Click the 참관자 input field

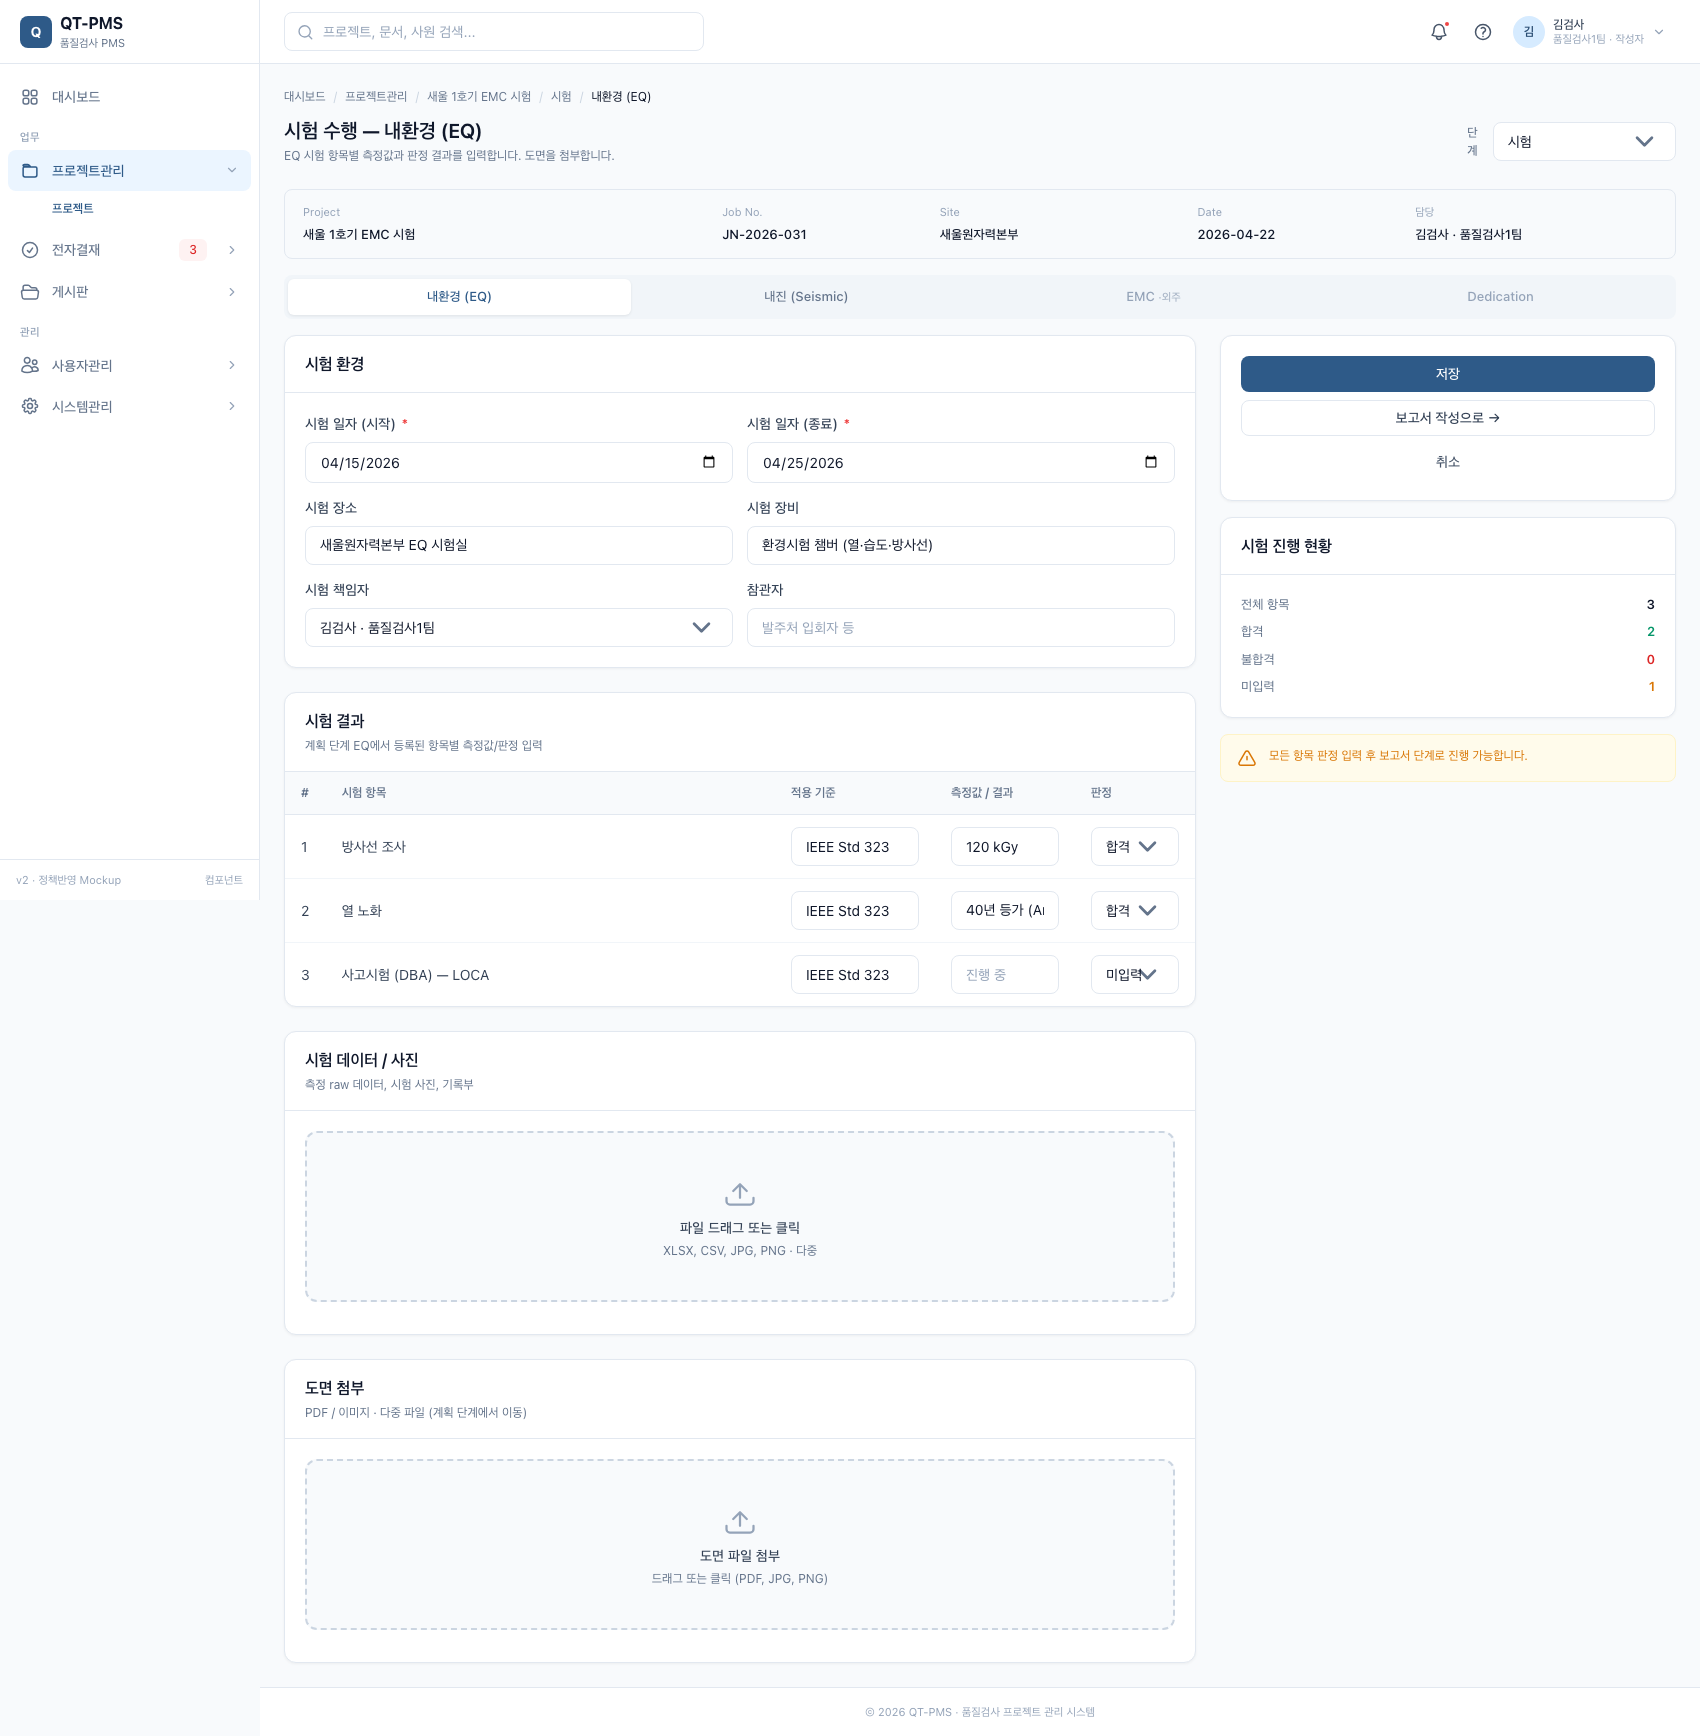coord(961,628)
